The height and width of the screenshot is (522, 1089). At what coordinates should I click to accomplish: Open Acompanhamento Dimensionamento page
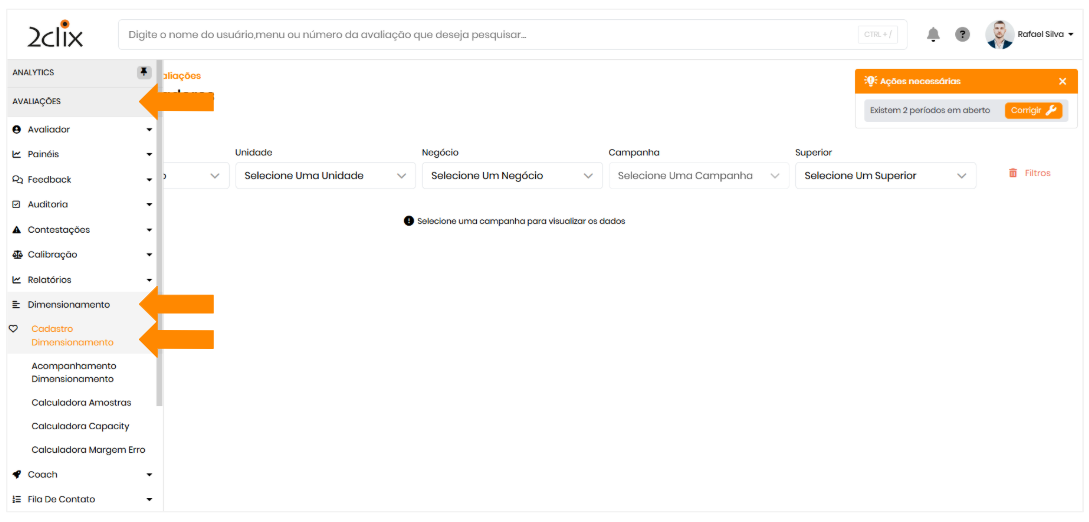[x=73, y=372]
